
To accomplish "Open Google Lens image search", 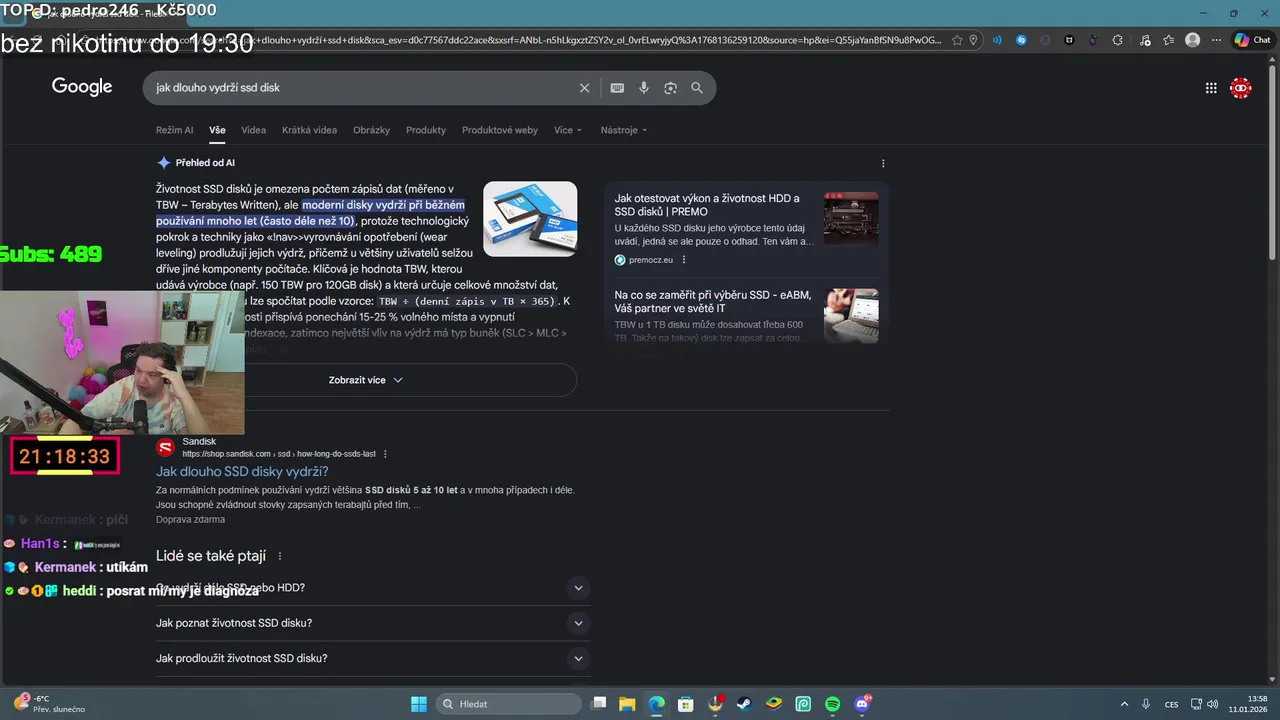I will [x=670, y=88].
